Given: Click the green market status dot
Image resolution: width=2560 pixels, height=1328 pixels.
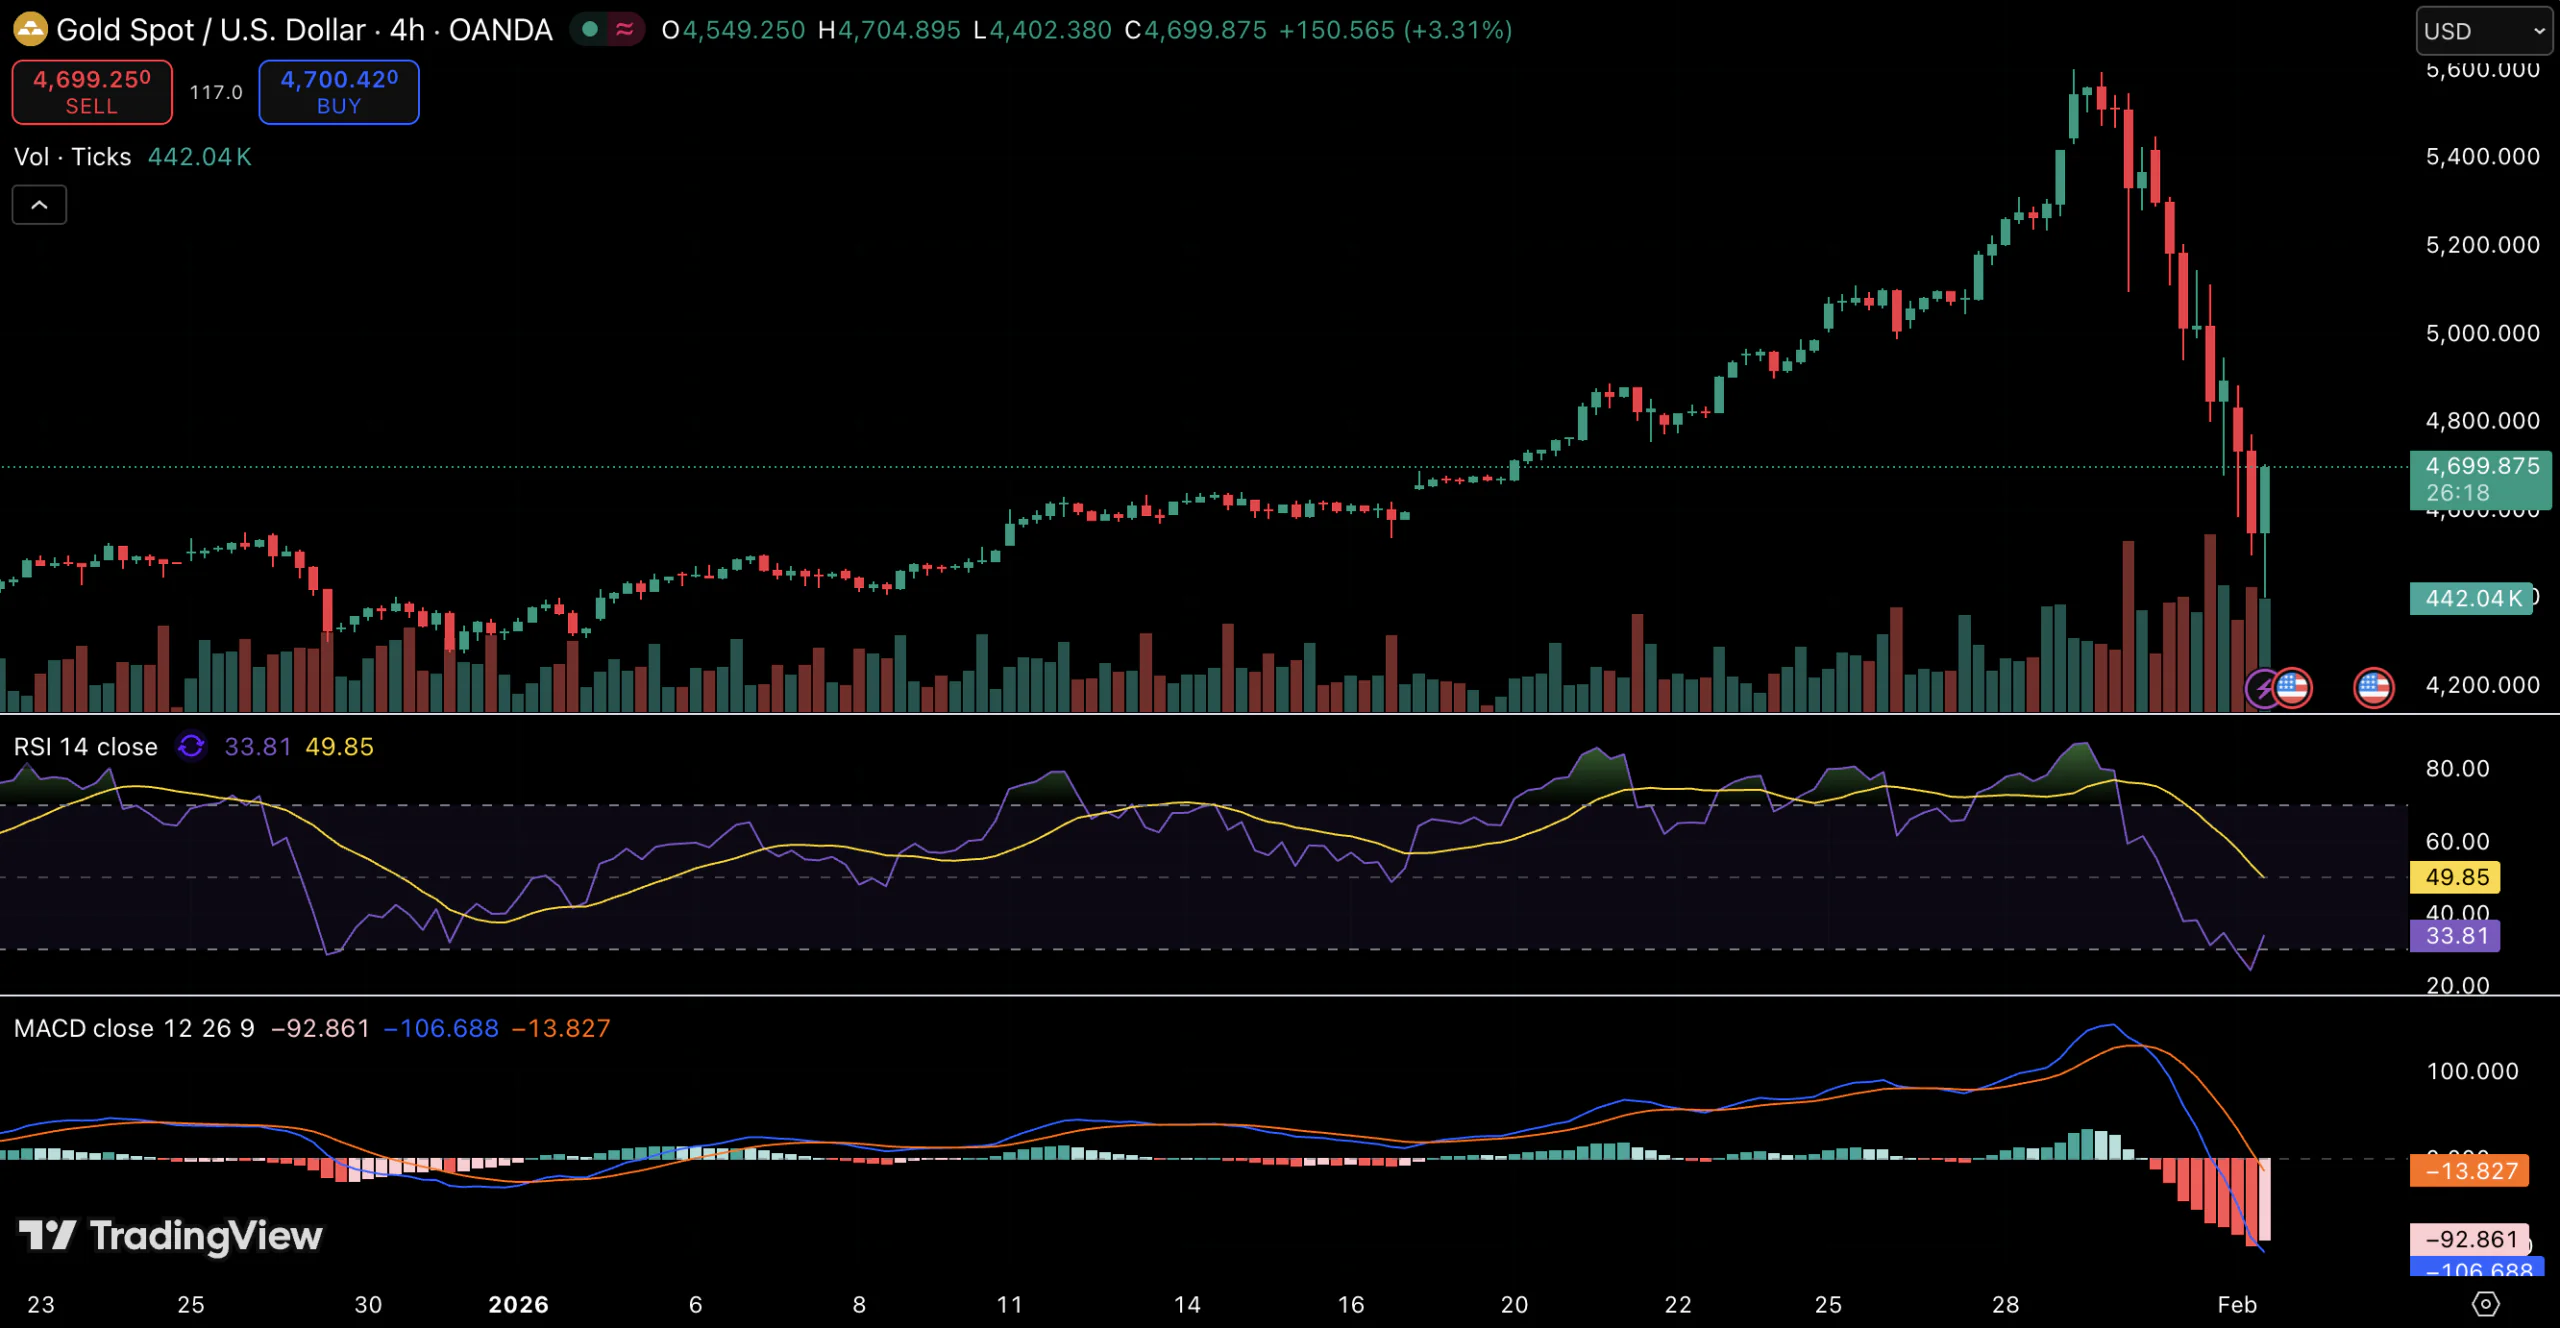Looking at the screenshot, I should coord(590,29).
